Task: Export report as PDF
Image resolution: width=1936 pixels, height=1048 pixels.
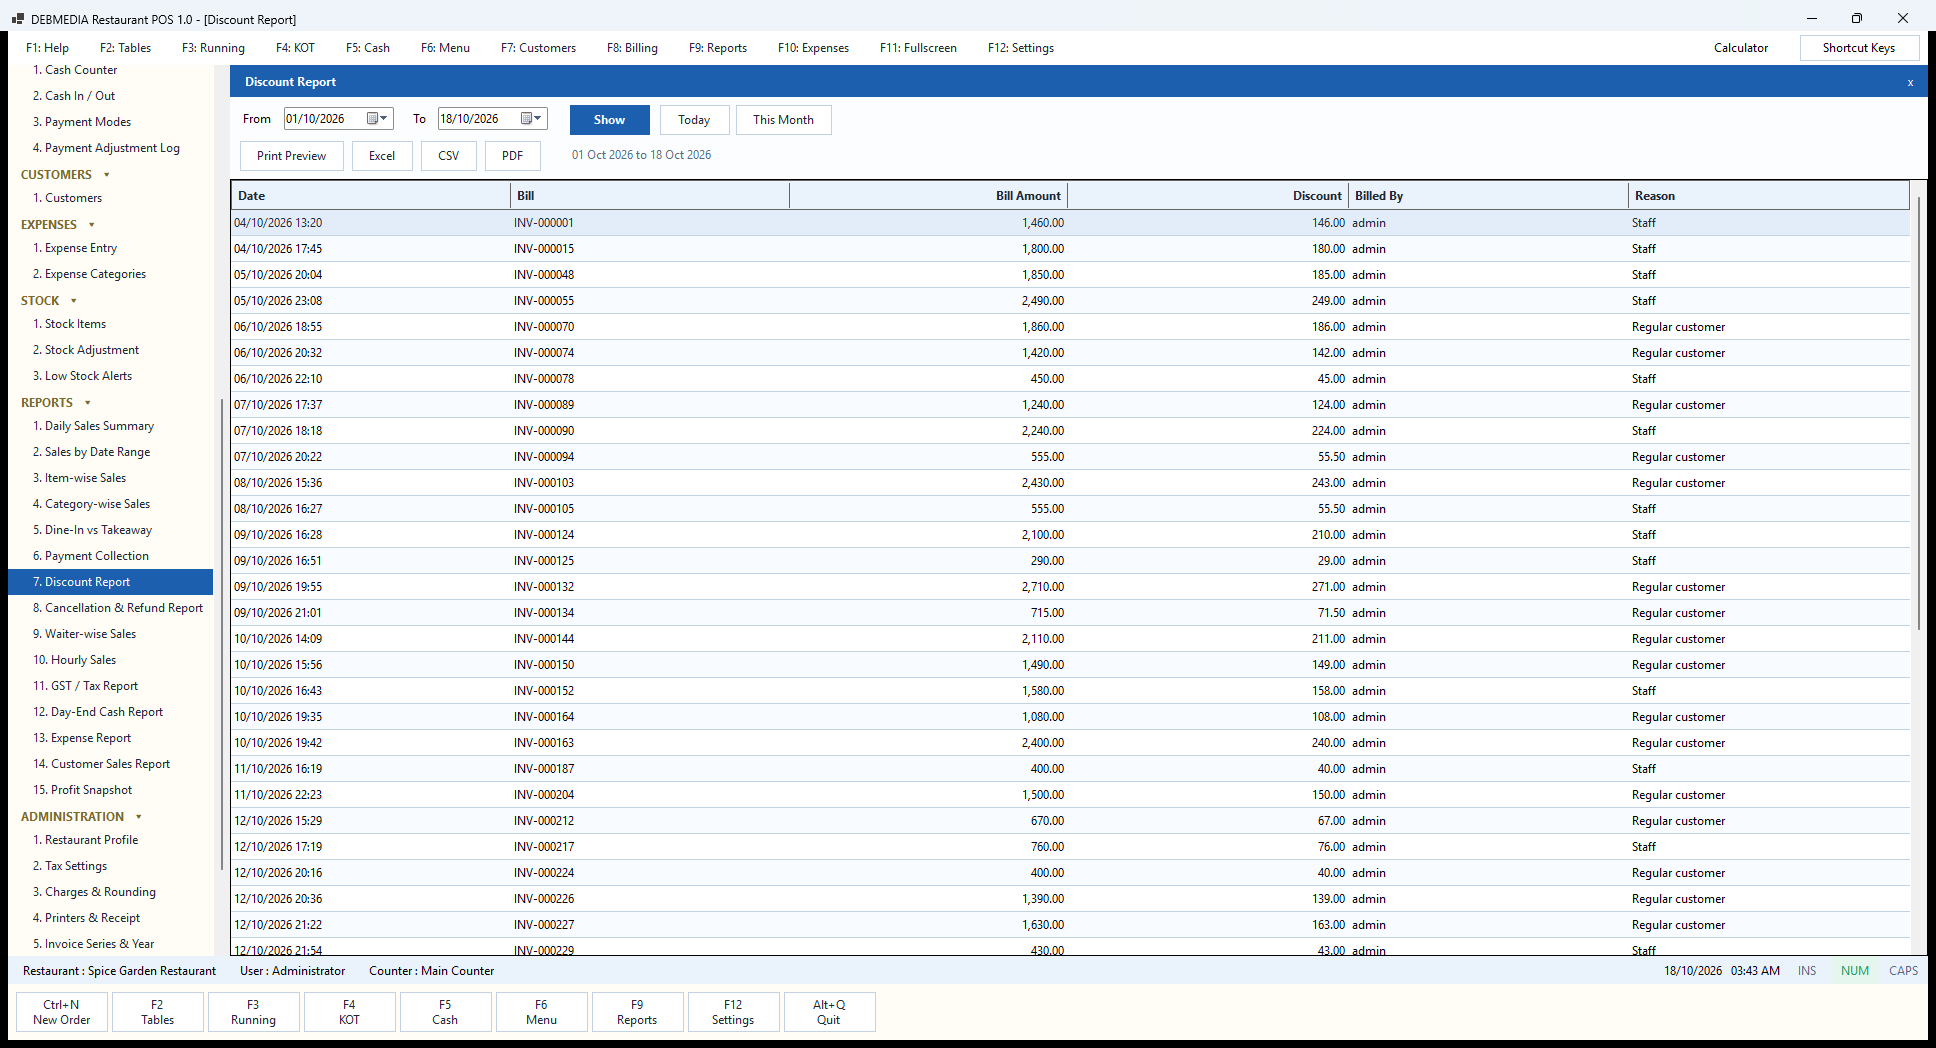Action: point(513,156)
